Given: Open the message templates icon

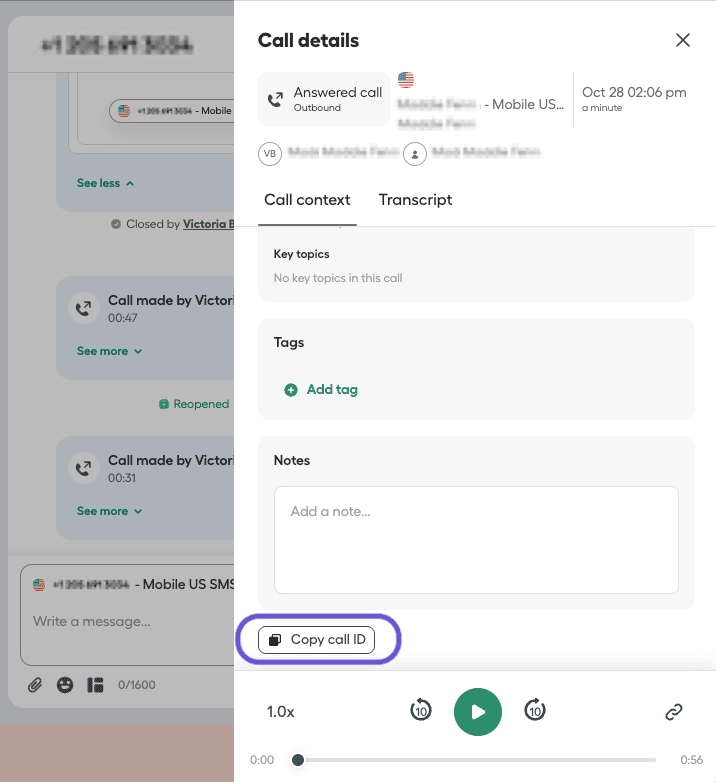Looking at the screenshot, I should [95, 685].
